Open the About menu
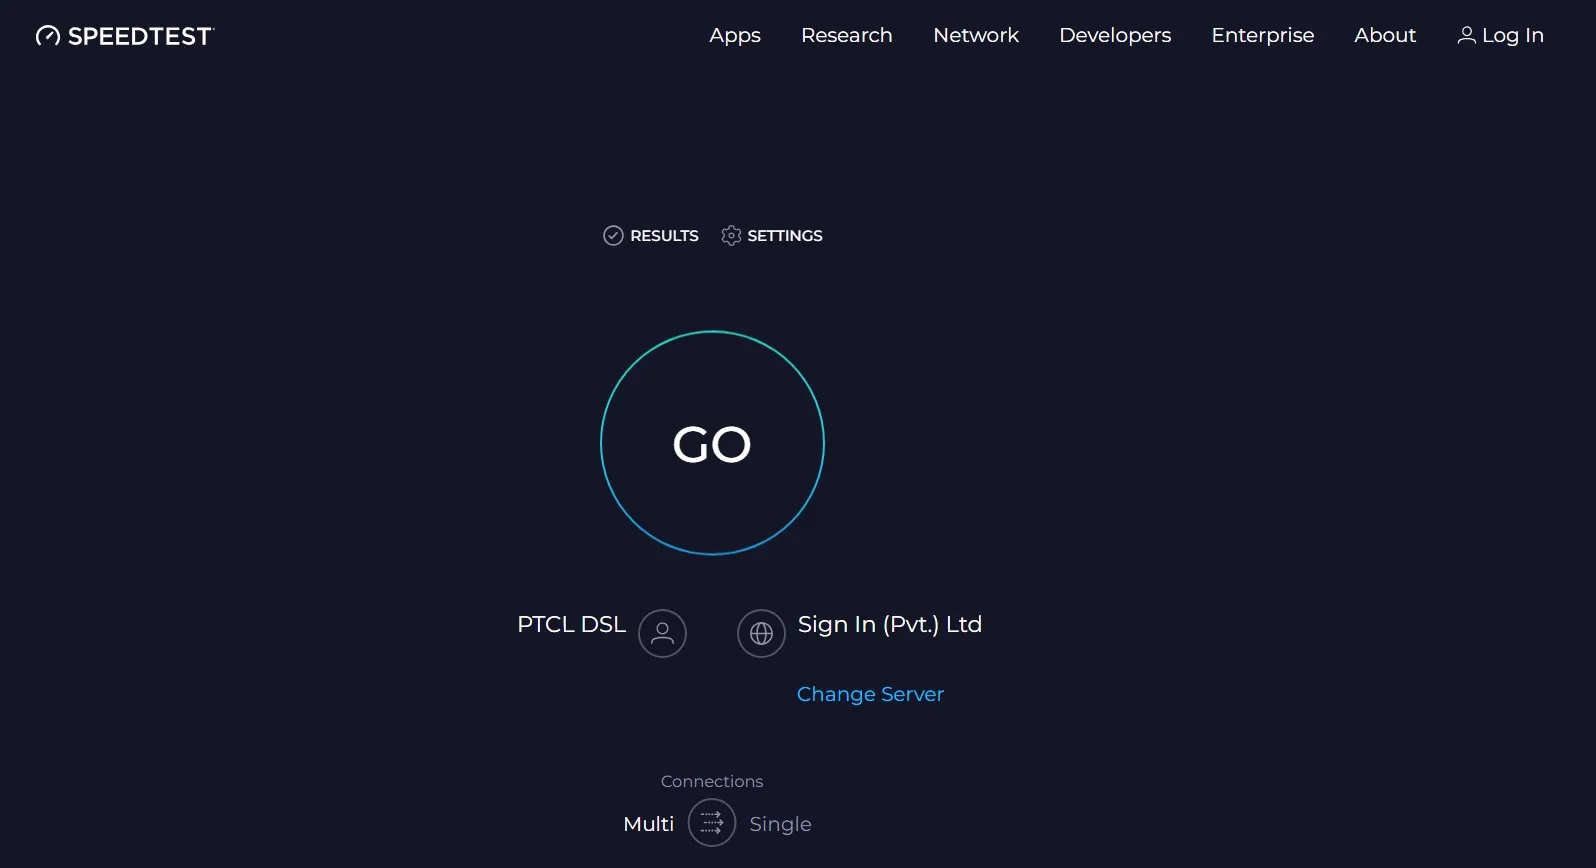The image size is (1596, 868). tap(1385, 35)
